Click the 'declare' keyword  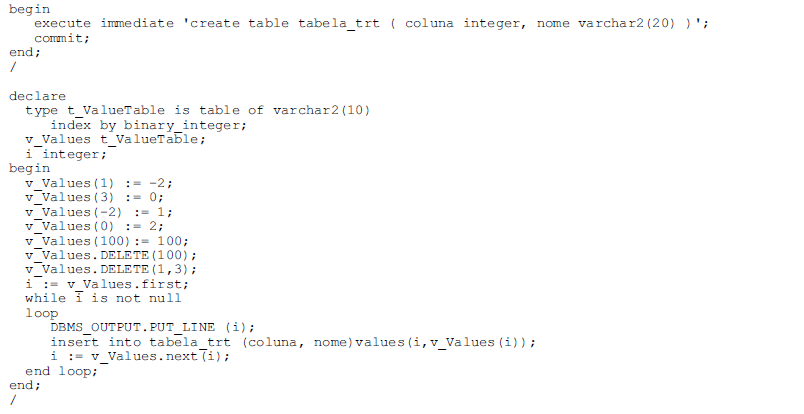tap(37, 96)
